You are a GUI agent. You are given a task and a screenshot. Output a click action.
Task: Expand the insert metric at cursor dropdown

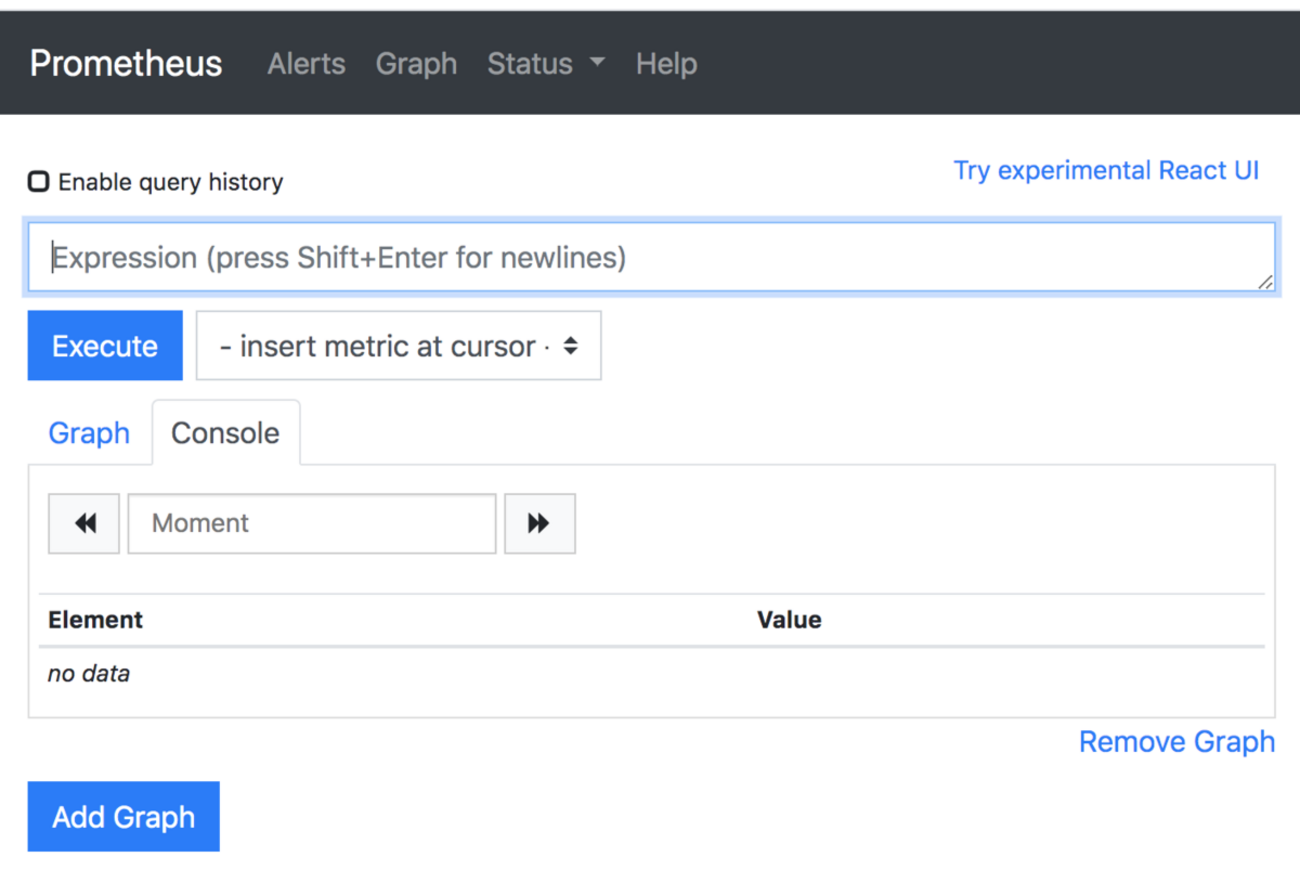[398, 346]
